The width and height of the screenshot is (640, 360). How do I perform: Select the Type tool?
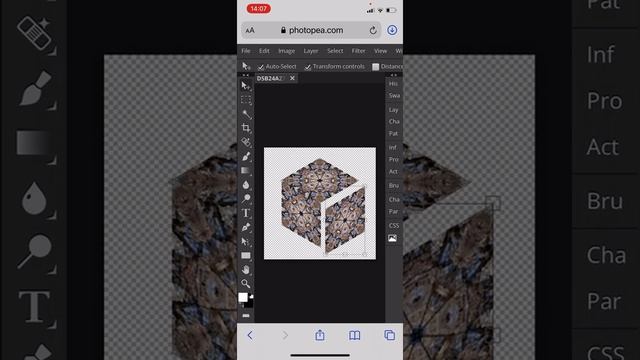coord(245,213)
